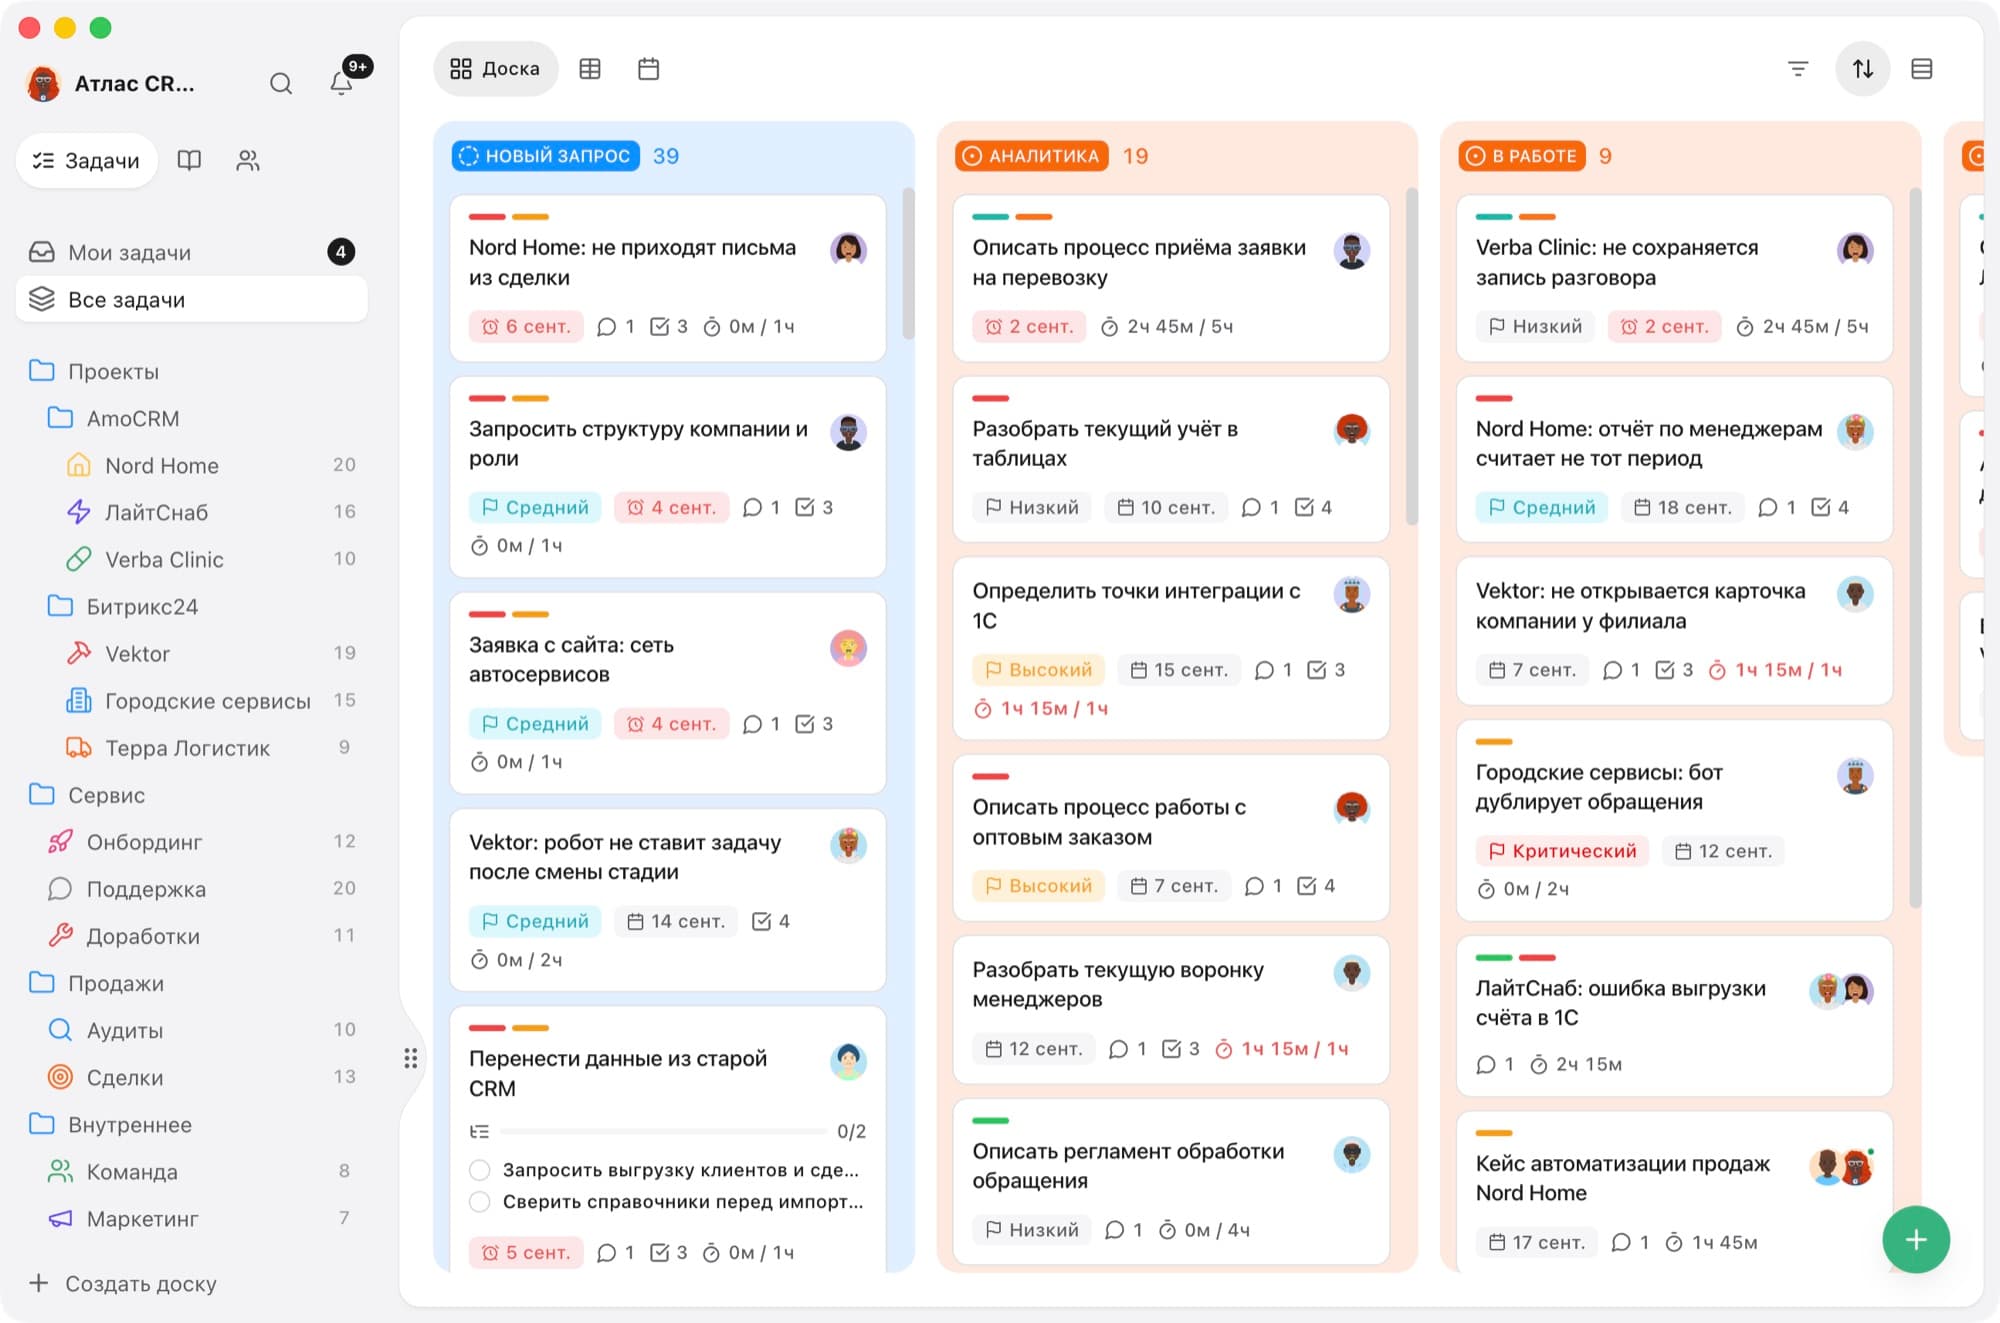Open the sort arrows button

1862,69
